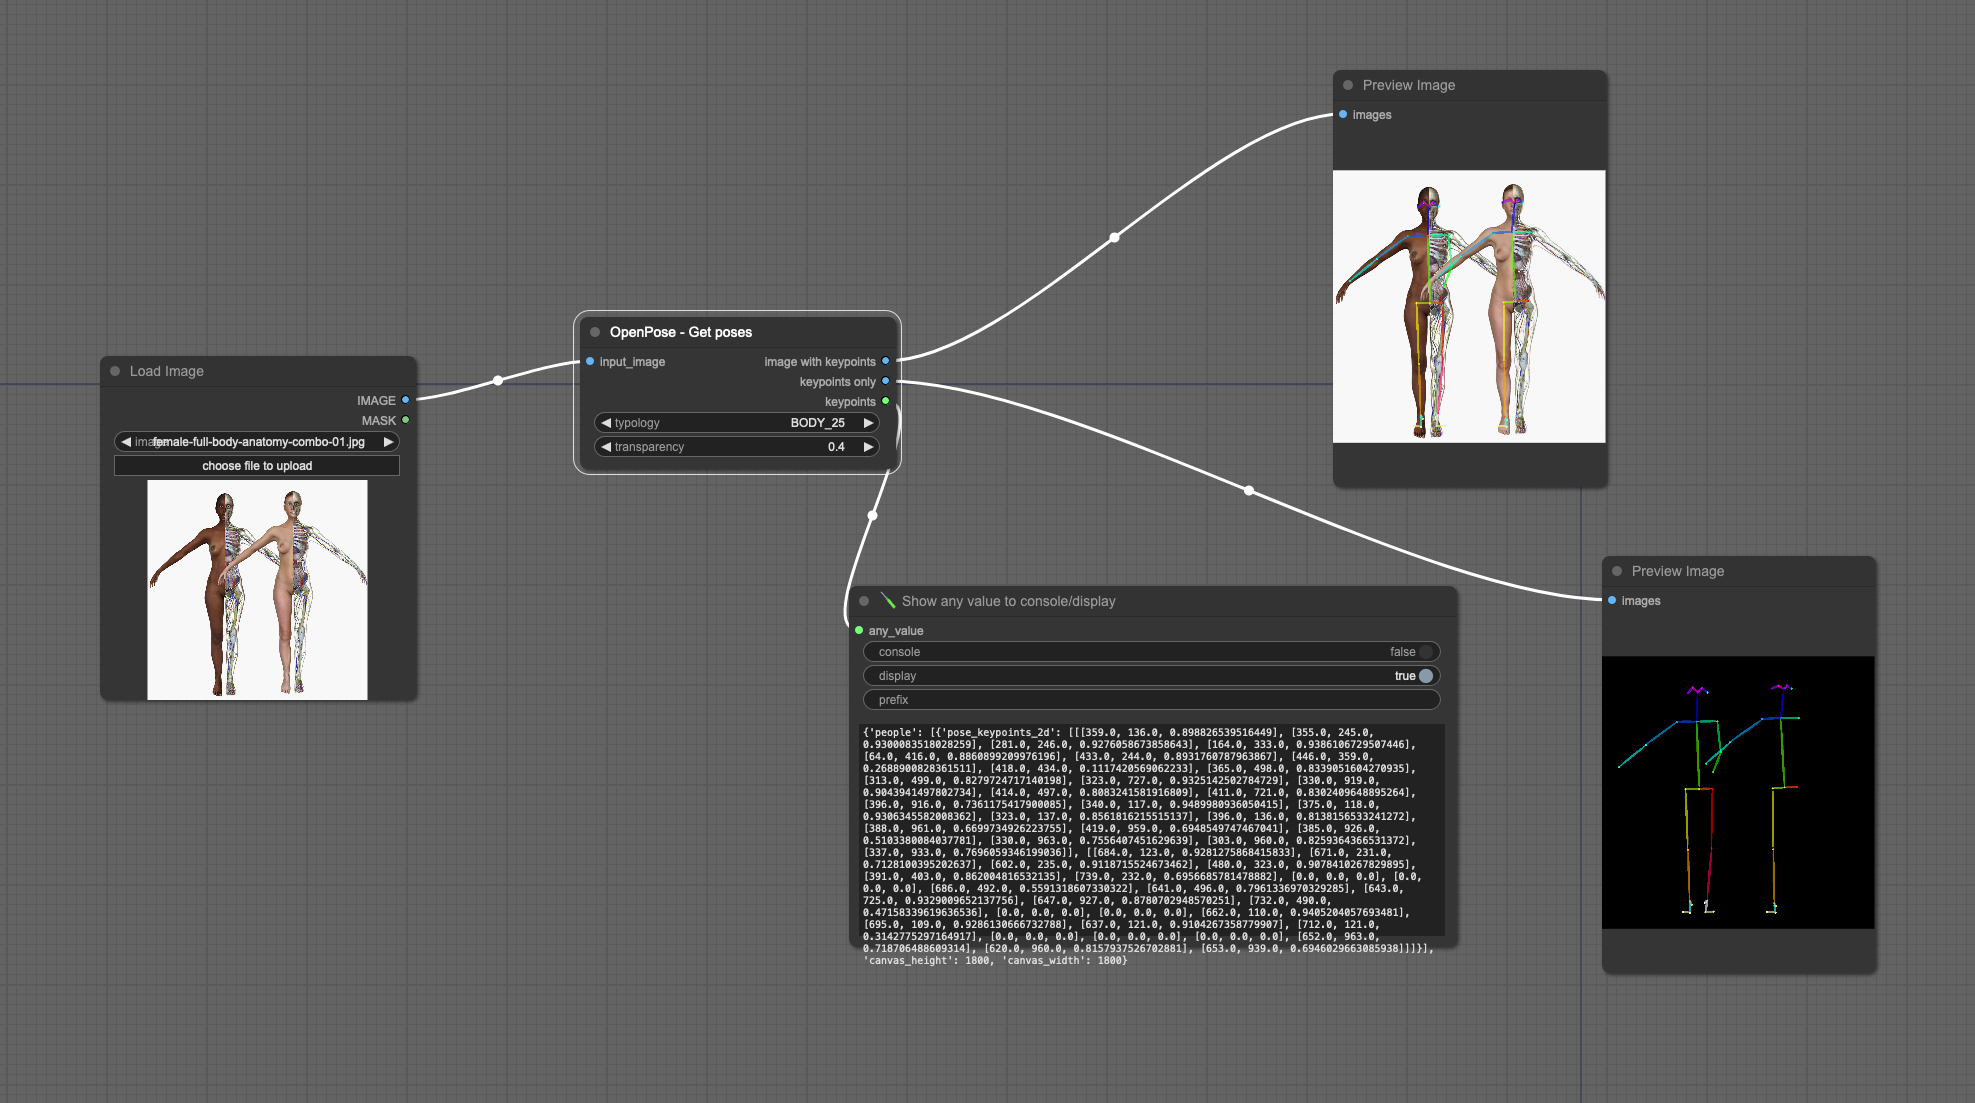Toggle the console option to true
The height and width of the screenshot is (1103, 1975).
(1426, 652)
